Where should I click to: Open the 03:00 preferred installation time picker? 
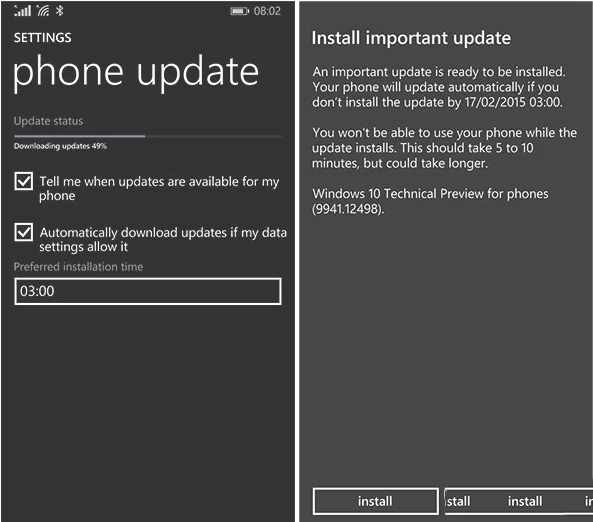[148, 291]
